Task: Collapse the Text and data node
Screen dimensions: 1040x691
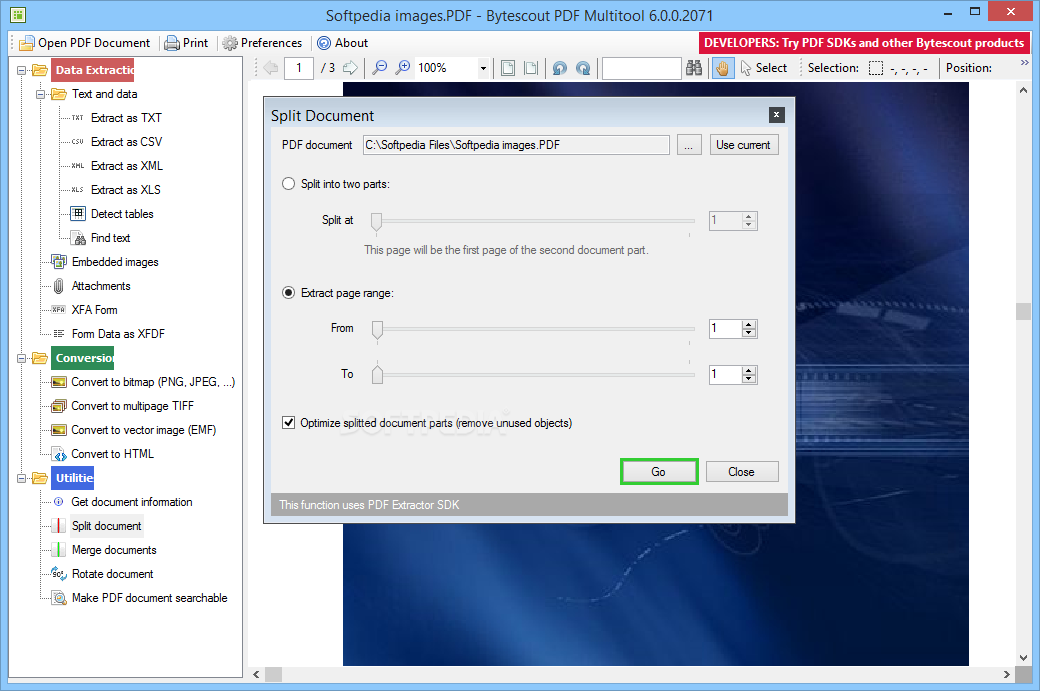Action: click(x=41, y=94)
